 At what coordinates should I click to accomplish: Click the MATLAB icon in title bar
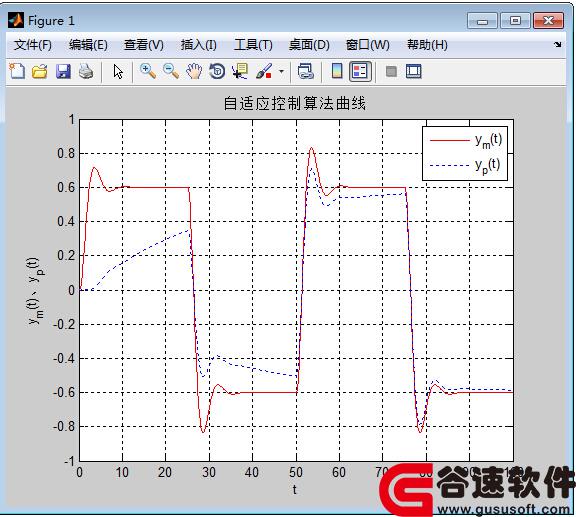[16, 20]
